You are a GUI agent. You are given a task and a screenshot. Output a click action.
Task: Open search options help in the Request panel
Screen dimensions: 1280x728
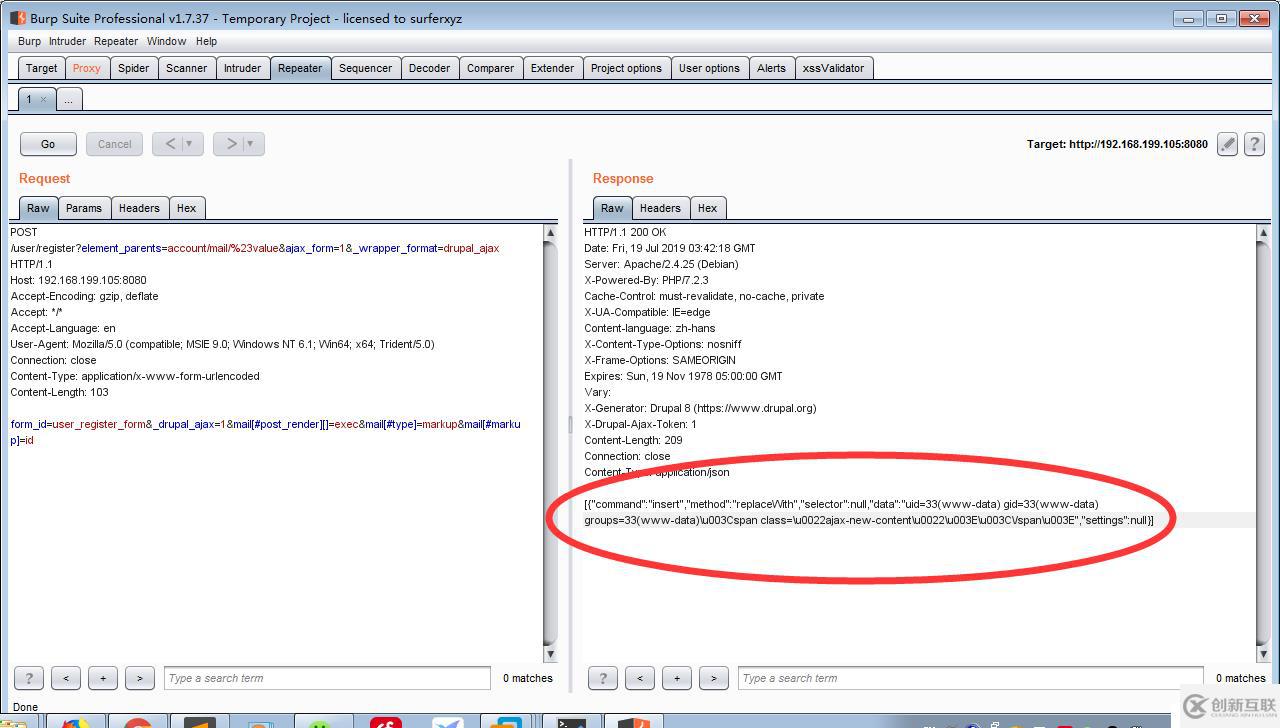point(29,678)
